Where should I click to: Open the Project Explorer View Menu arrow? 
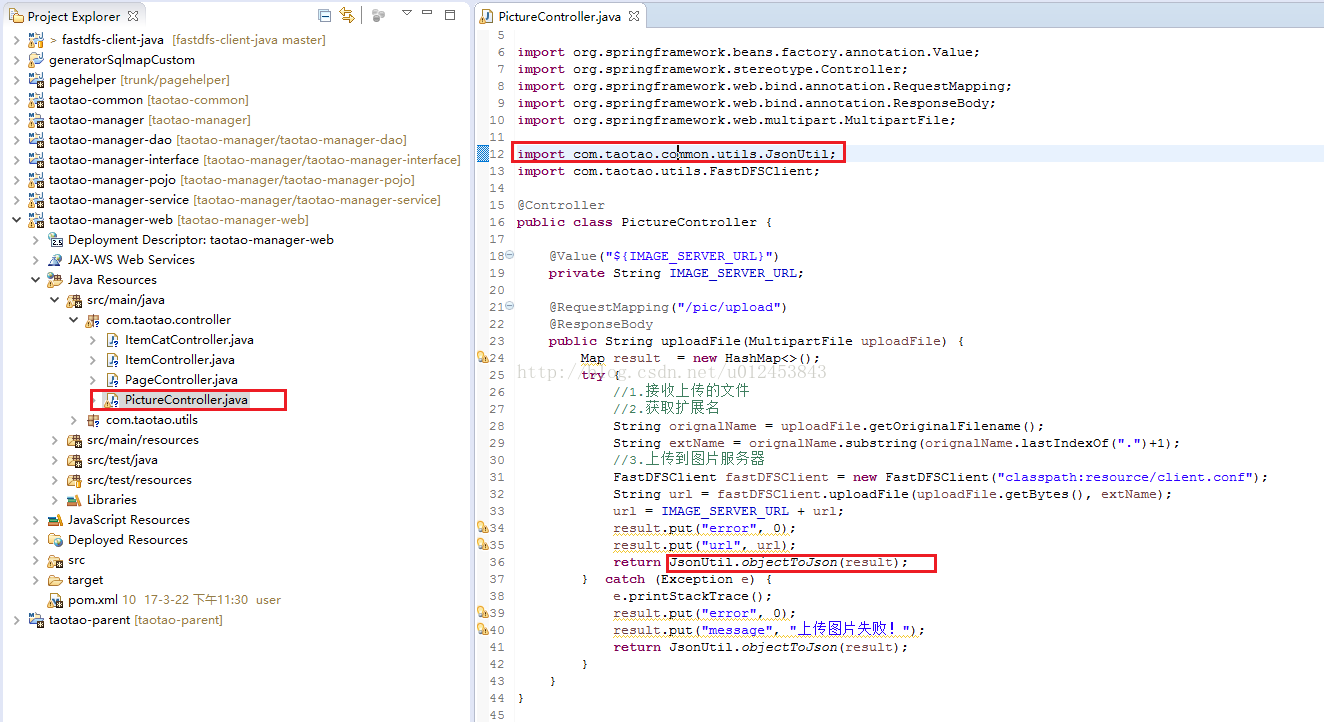click(x=406, y=14)
